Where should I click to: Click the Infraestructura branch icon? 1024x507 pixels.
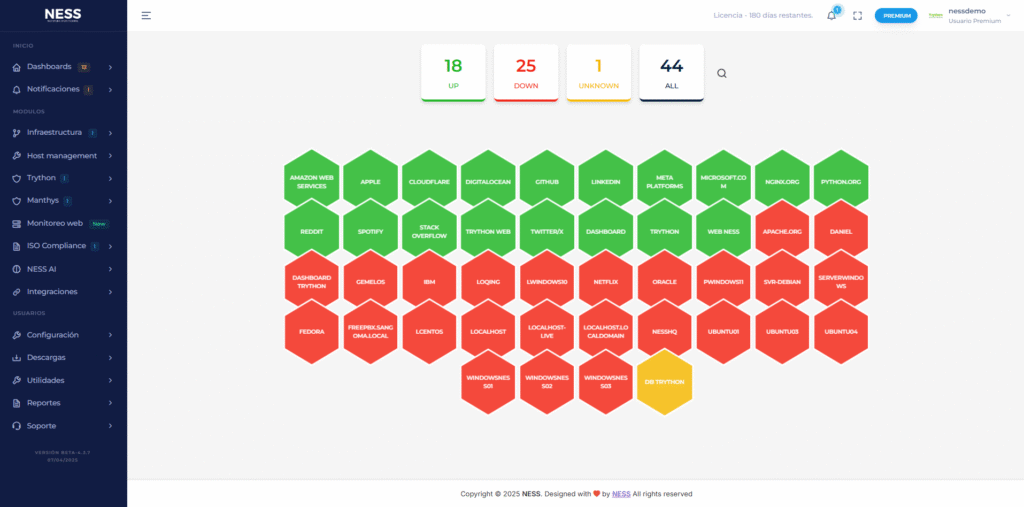(17, 133)
